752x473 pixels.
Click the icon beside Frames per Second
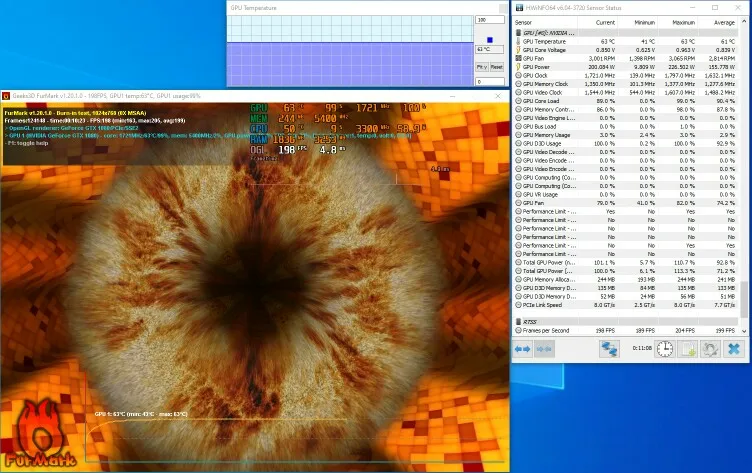point(518,331)
